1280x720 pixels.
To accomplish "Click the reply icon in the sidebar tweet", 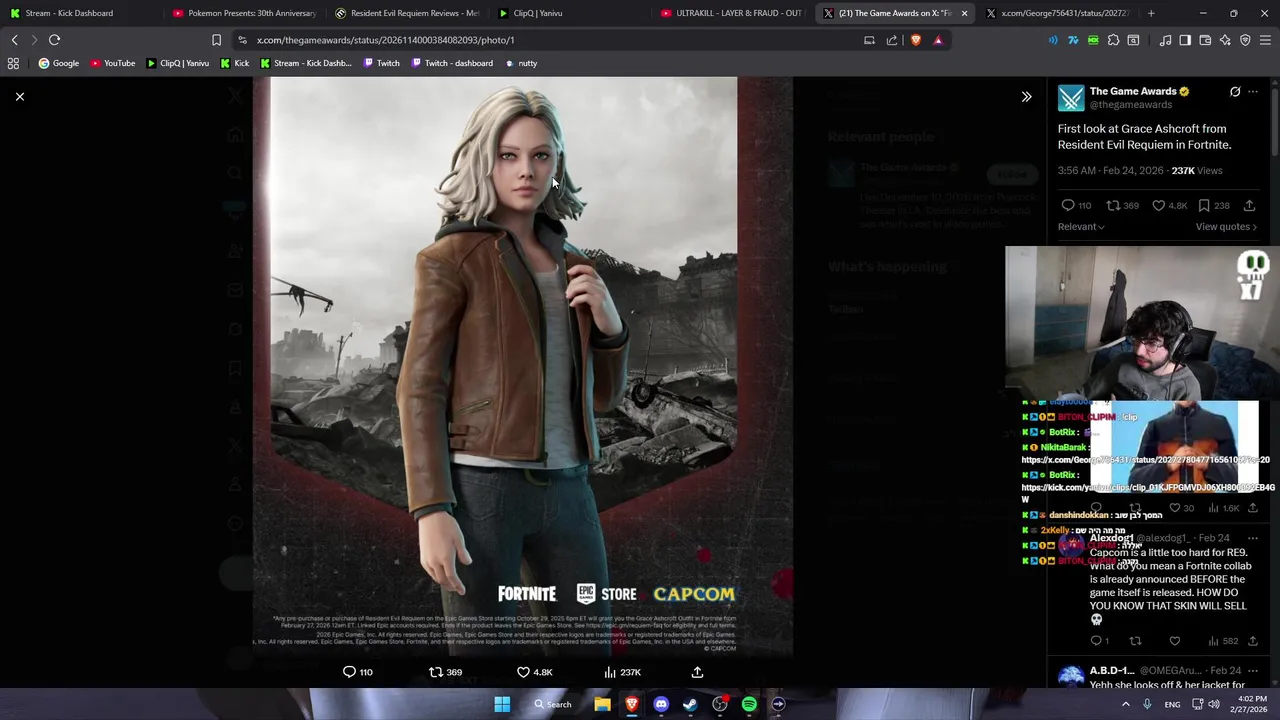I will click(1068, 205).
